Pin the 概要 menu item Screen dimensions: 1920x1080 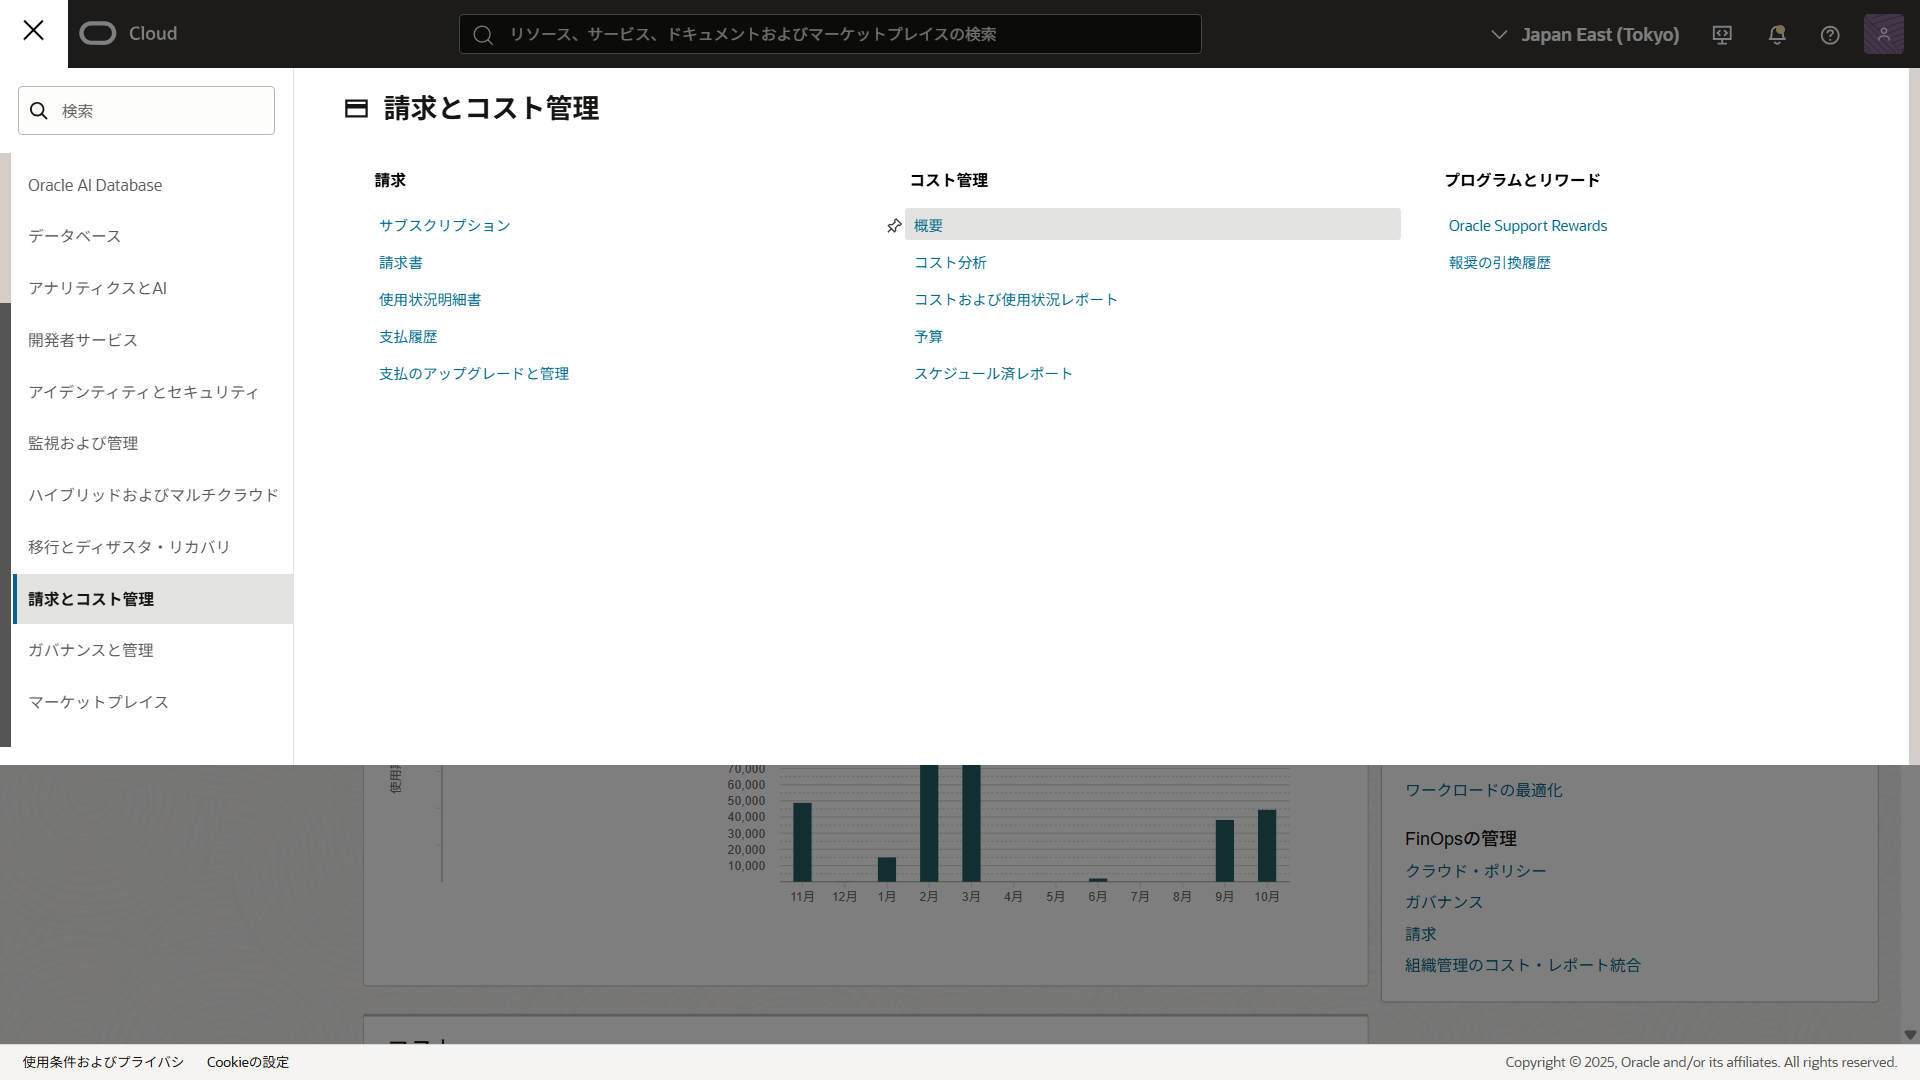(x=894, y=226)
